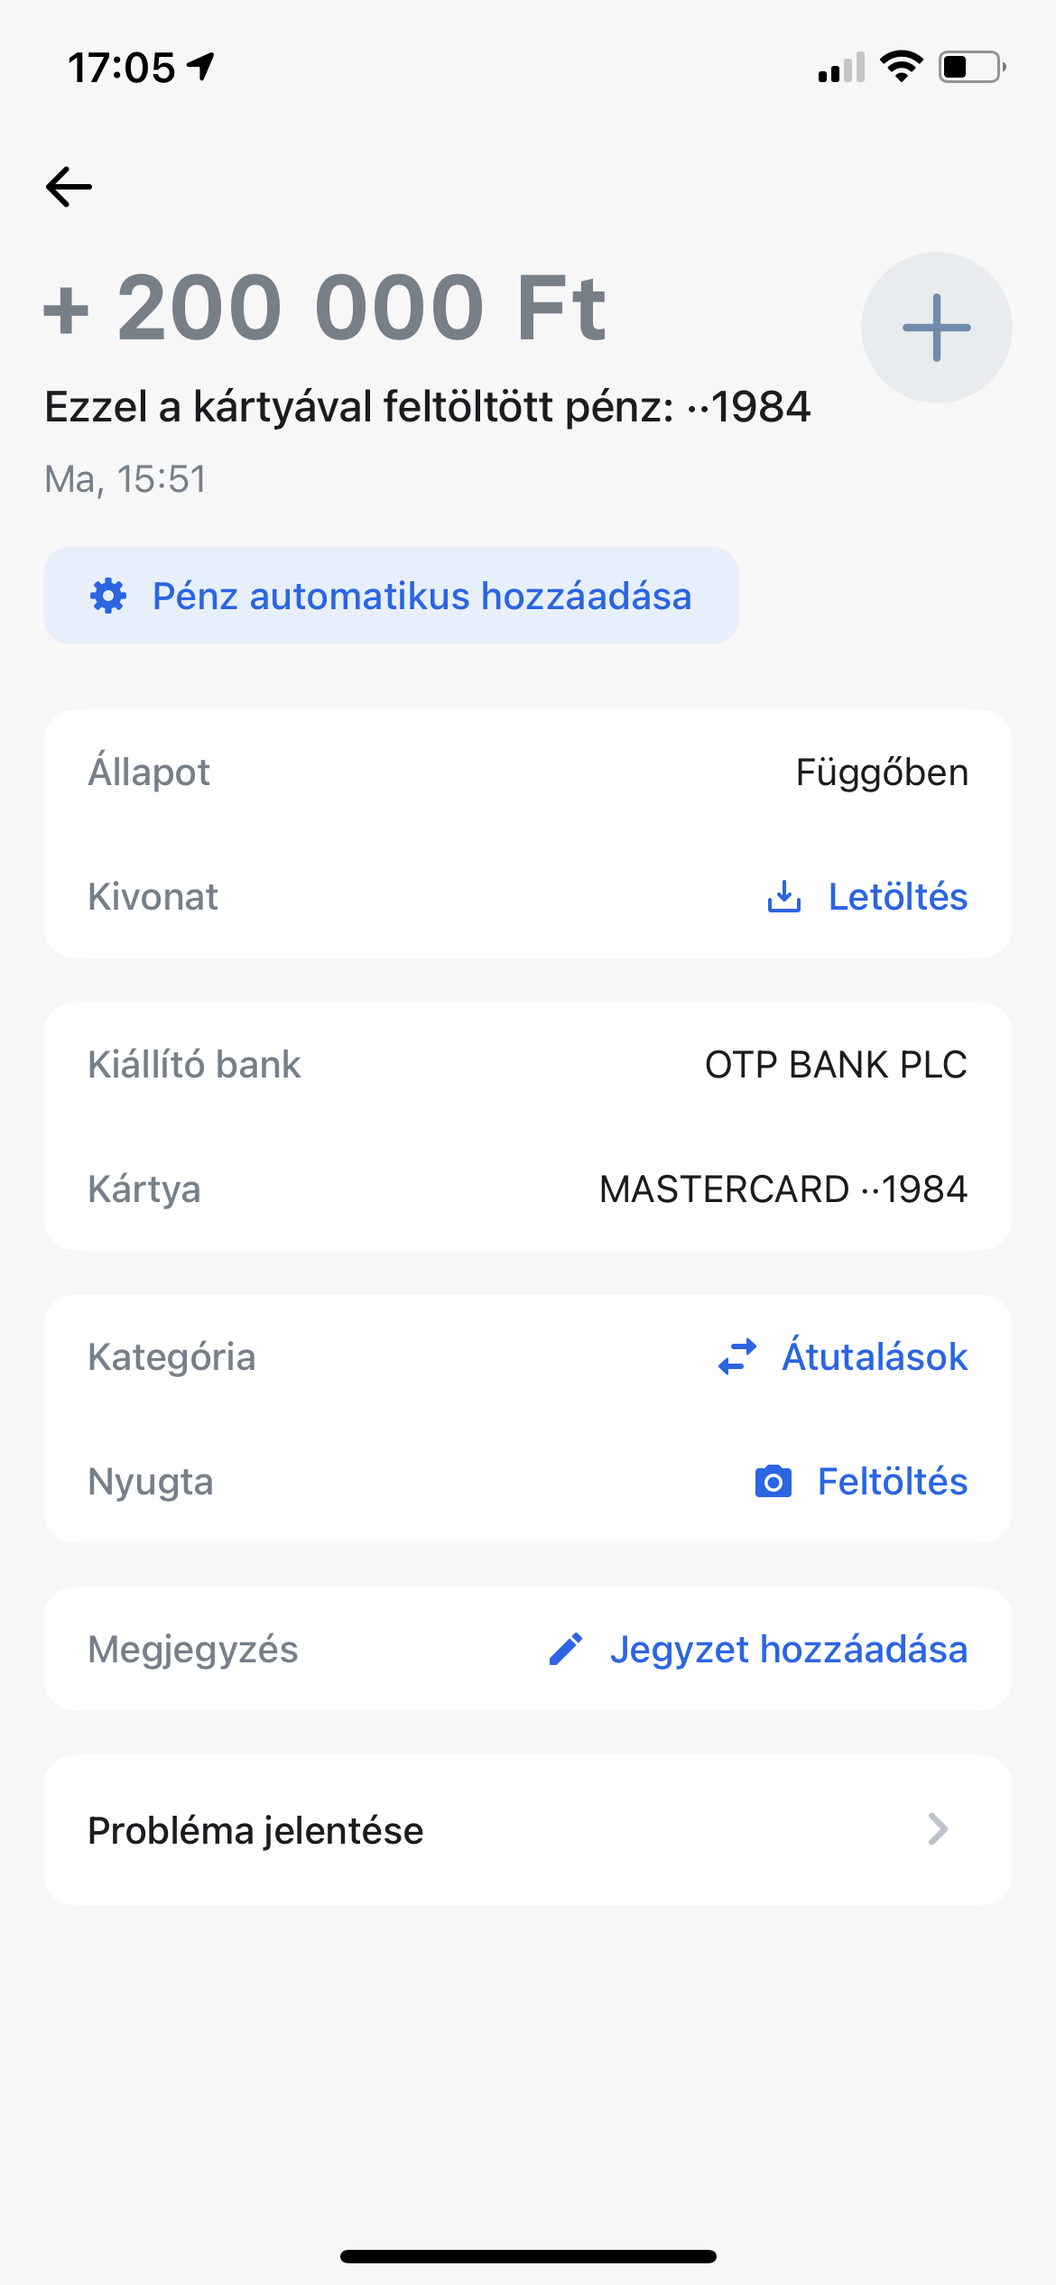Tap the battery indicator in status bar

(971, 67)
